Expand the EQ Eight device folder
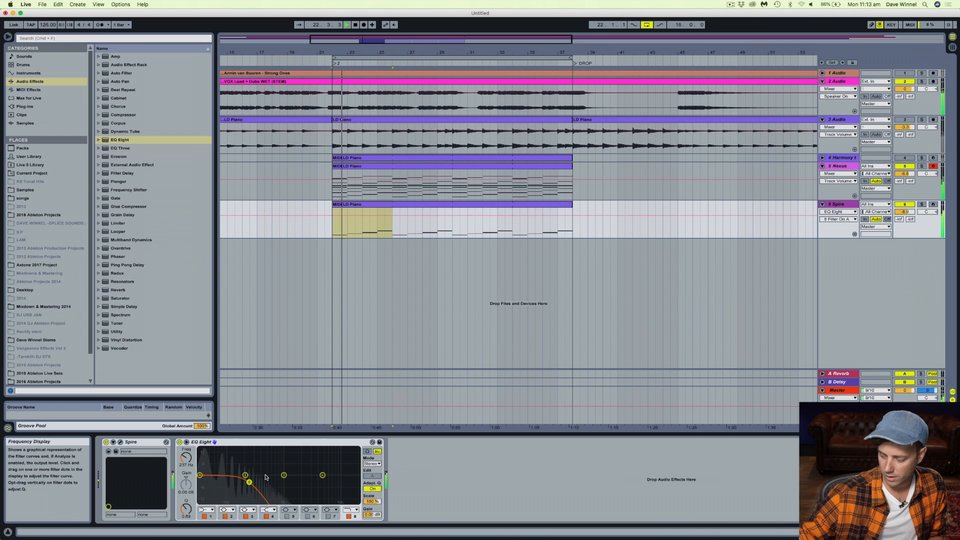The width and height of the screenshot is (960, 540). pos(98,140)
